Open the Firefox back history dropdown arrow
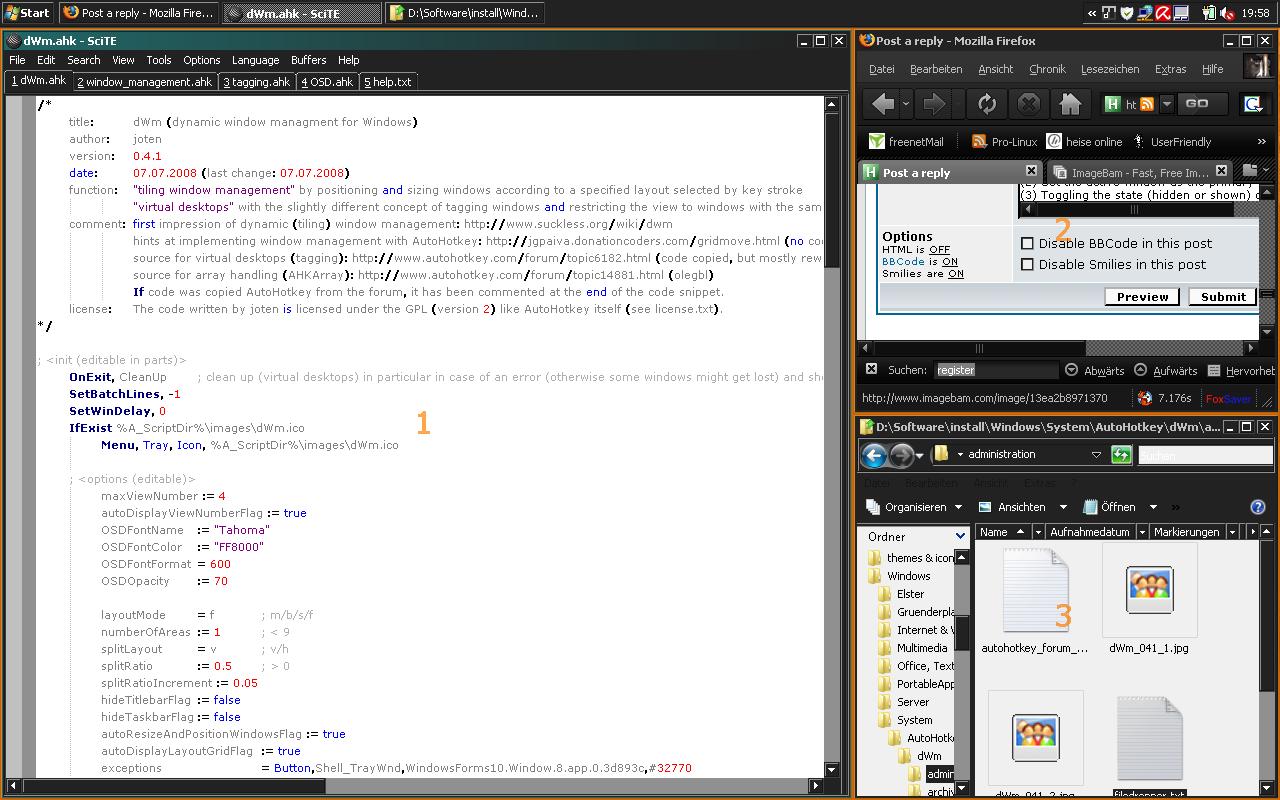 (x=906, y=104)
